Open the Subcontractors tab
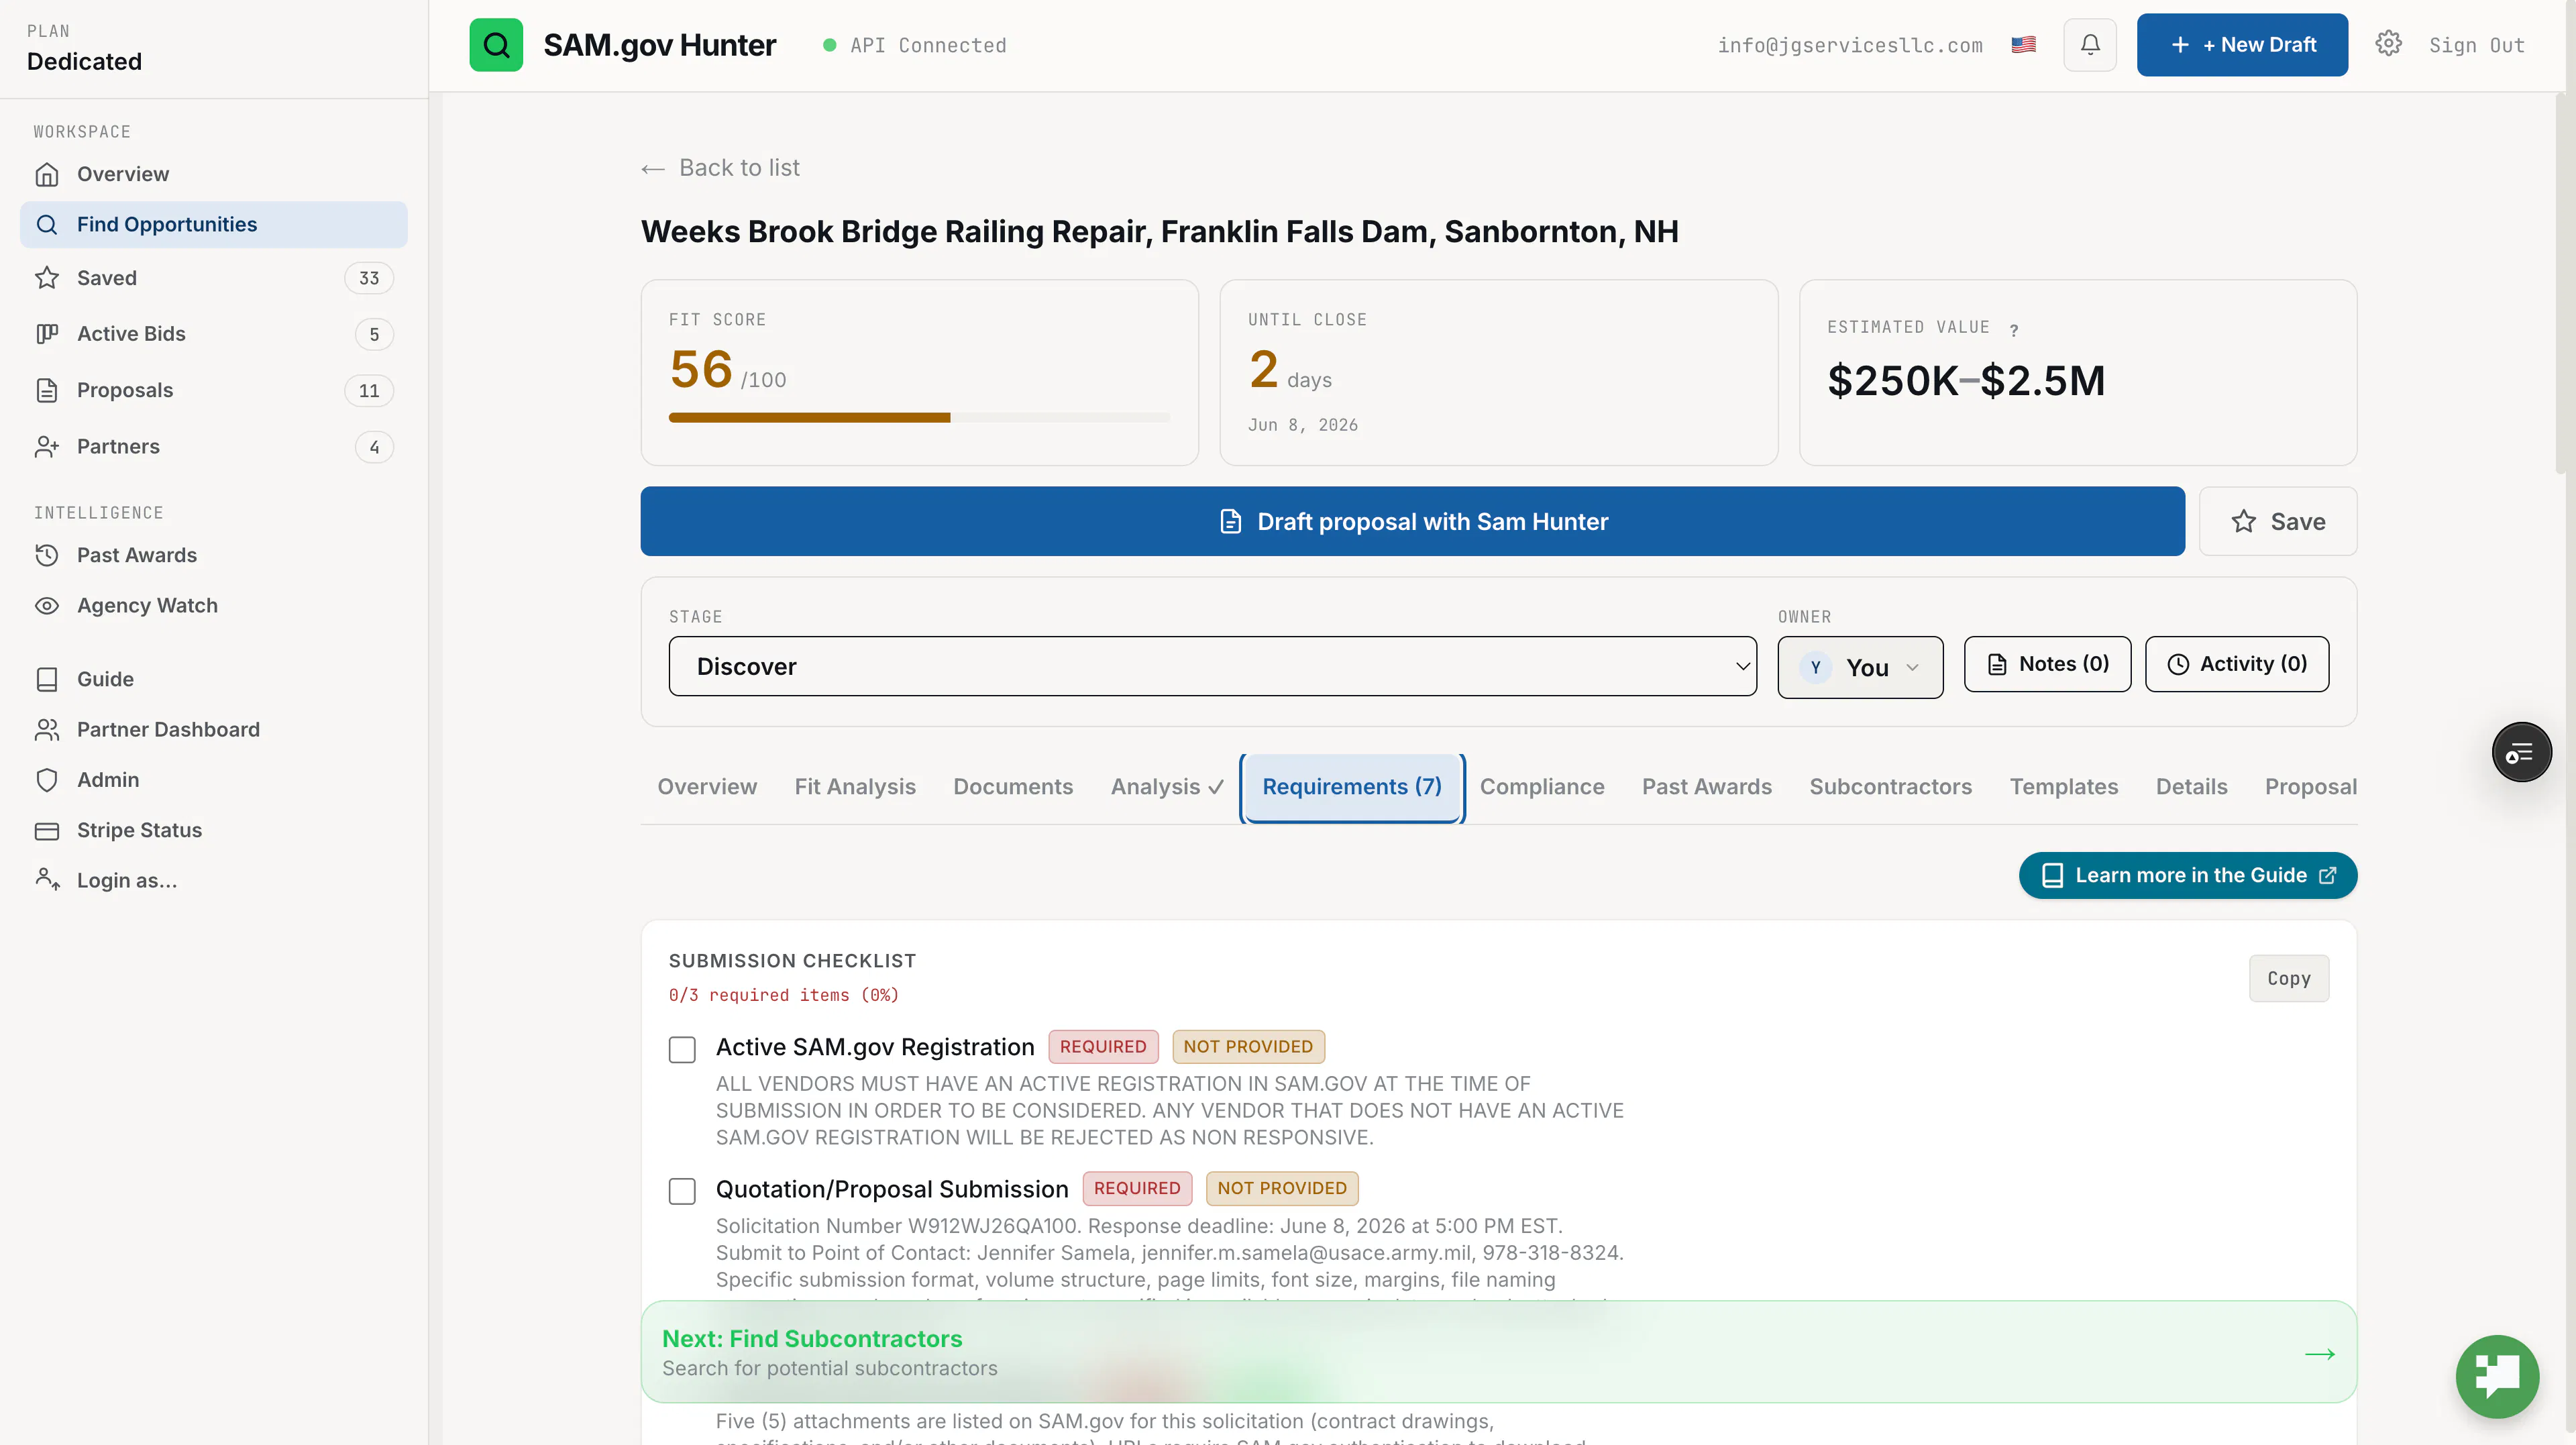The height and width of the screenshot is (1445, 2576). pyautogui.click(x=1890, y=787)
